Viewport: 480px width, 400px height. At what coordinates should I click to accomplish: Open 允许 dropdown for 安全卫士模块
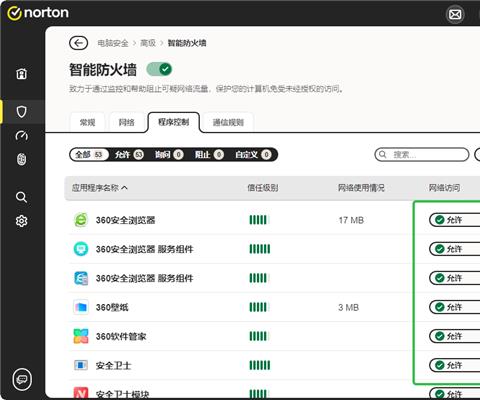pos(455,393)
